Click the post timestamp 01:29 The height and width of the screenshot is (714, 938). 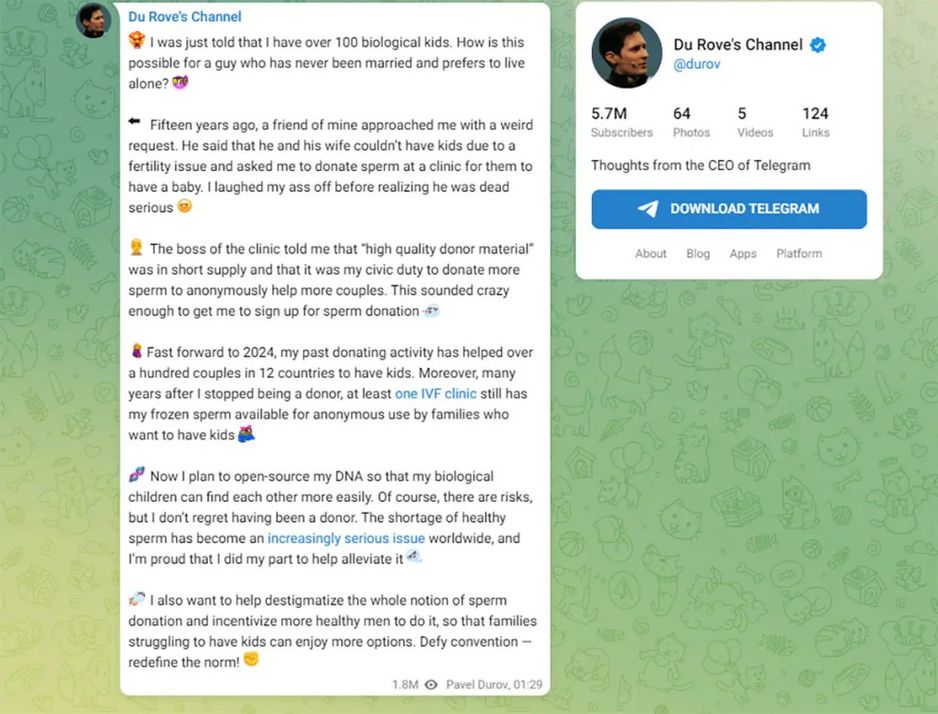tap(526, 684)
